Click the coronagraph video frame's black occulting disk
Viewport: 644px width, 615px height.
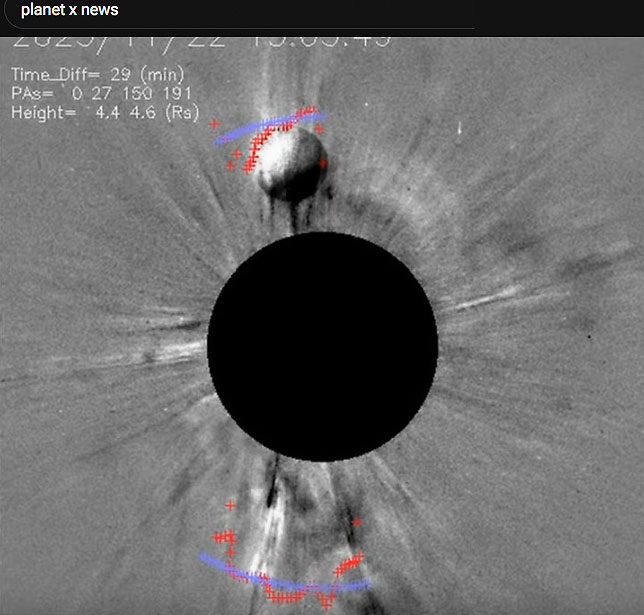(x=322, y=347)
